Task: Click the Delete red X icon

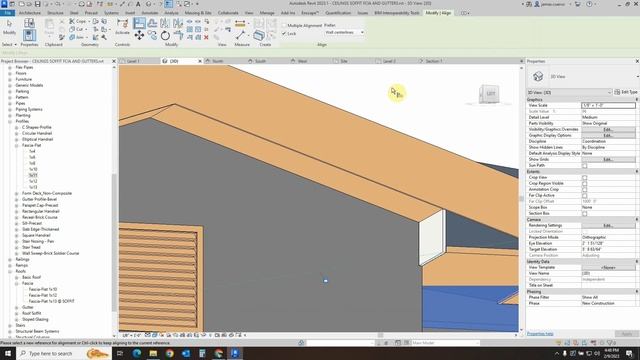Action: [x=206, y=37]
